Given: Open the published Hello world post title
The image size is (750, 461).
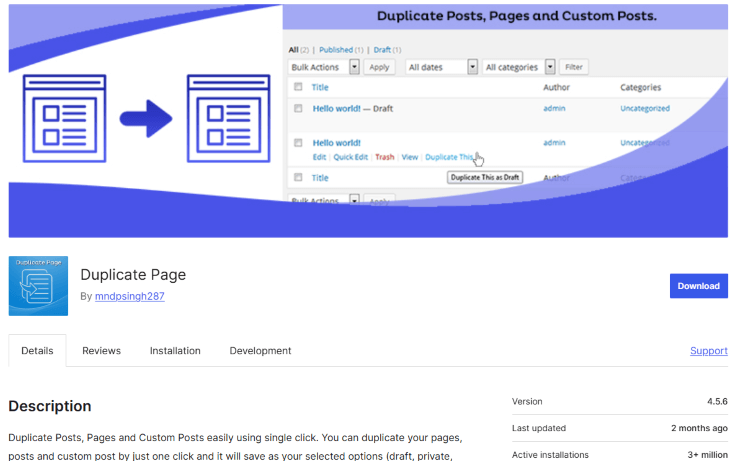Looking at the screenshot, I should pyautogui.click(x=336, y=143).
